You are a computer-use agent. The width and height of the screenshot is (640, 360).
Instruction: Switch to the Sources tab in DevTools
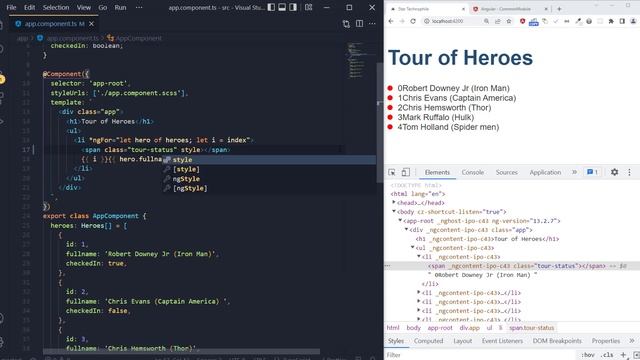(x=507, y=172)
